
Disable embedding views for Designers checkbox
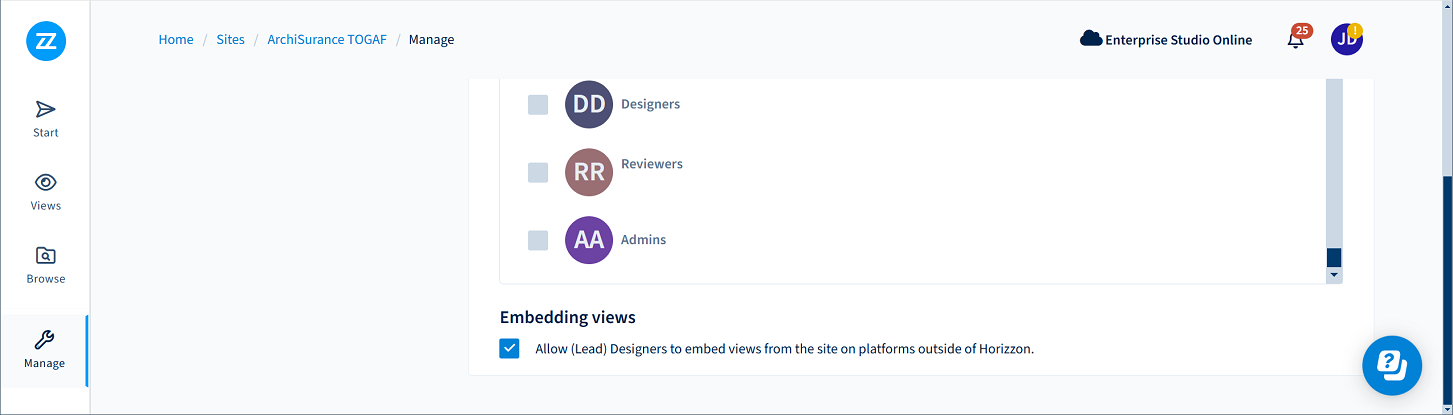[x=510, y=349]
